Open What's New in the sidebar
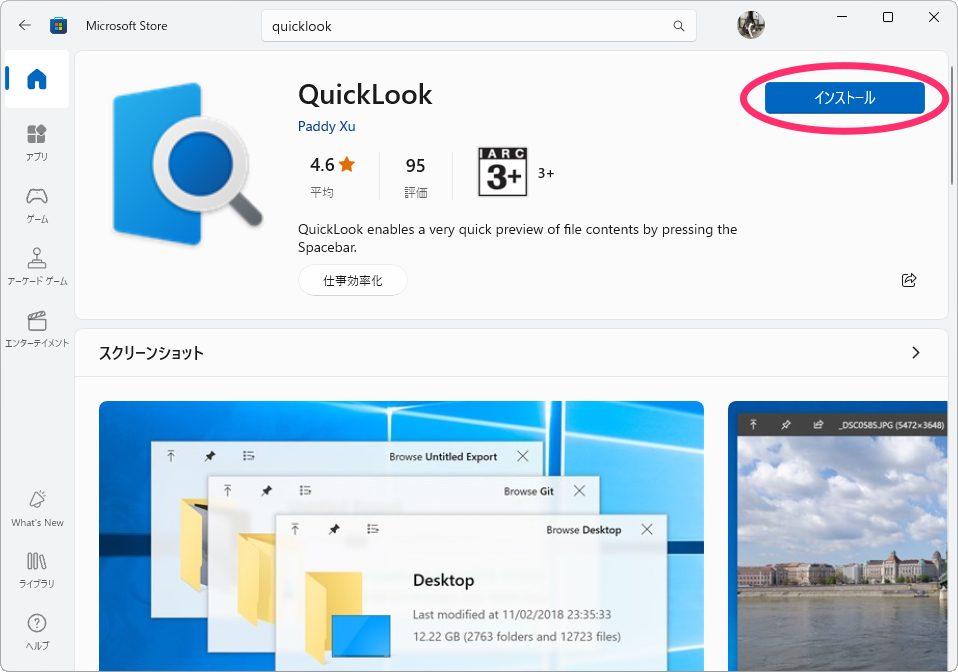Viewport: 958px width, 672px height. click(x=37, y=508)
